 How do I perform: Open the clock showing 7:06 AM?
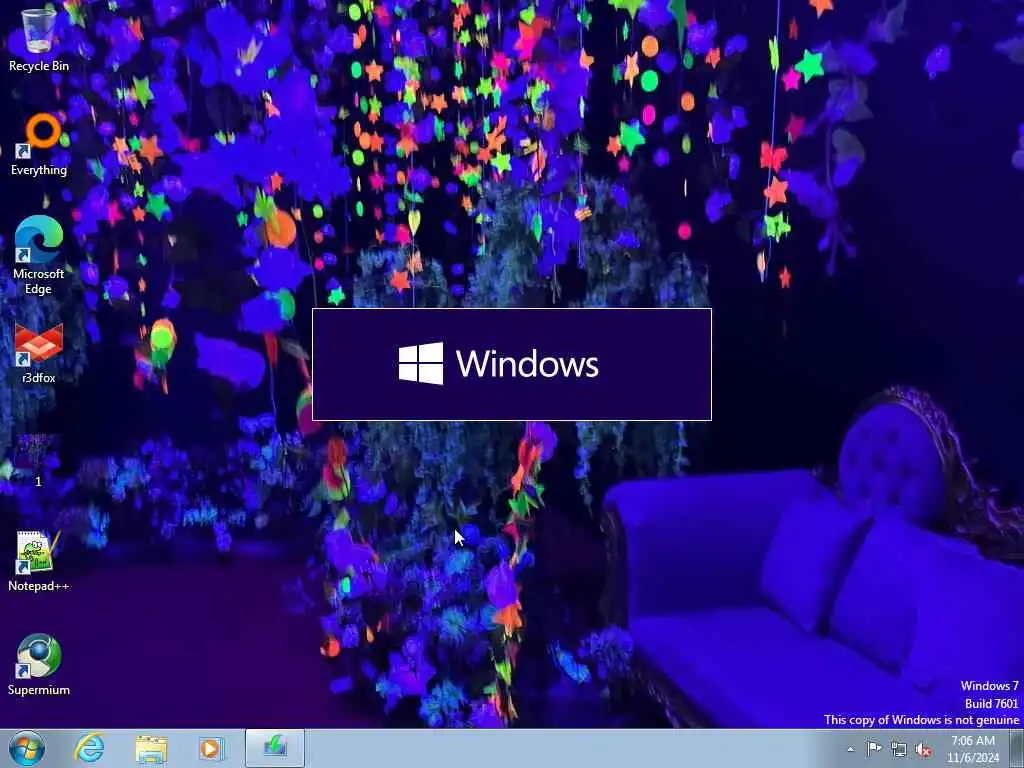(x=973, y=749)
